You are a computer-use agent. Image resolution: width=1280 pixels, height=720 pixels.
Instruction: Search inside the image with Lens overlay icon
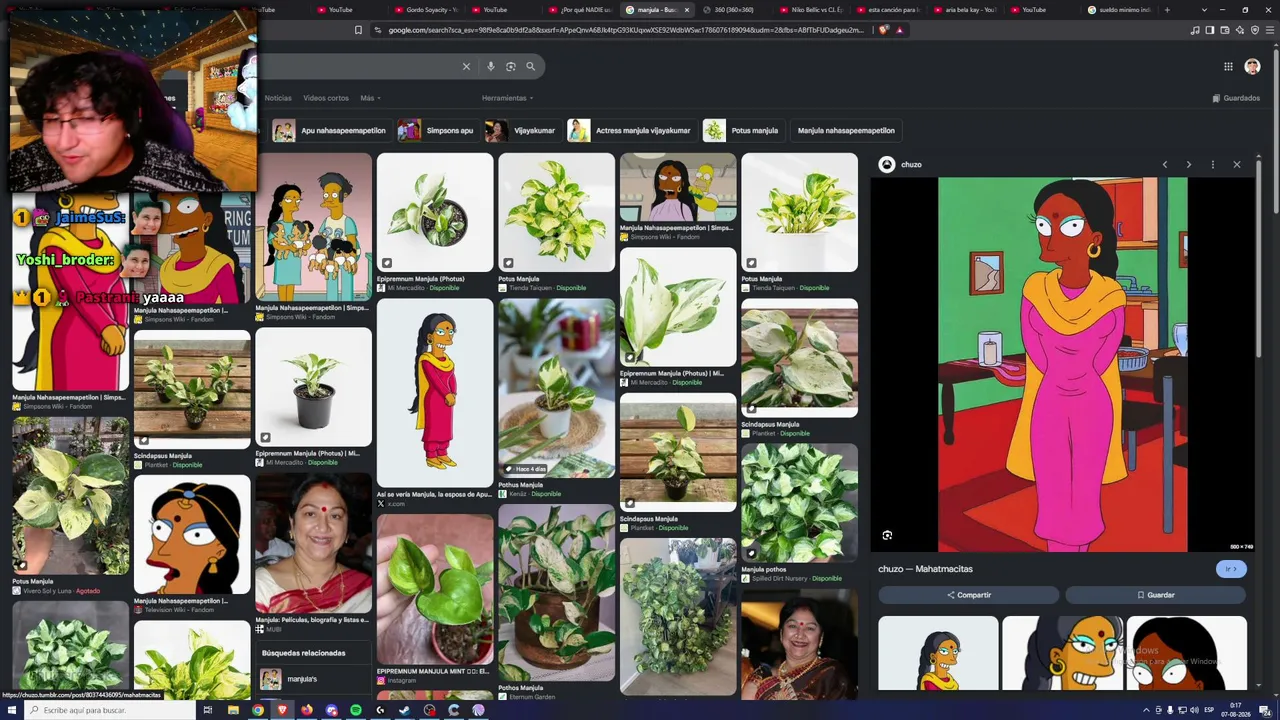click(887, 535)
